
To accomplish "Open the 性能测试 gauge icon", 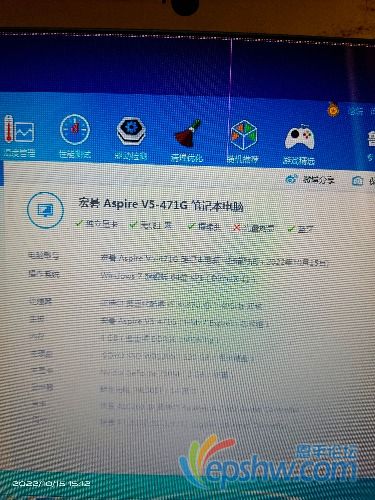I will (75, 130).
